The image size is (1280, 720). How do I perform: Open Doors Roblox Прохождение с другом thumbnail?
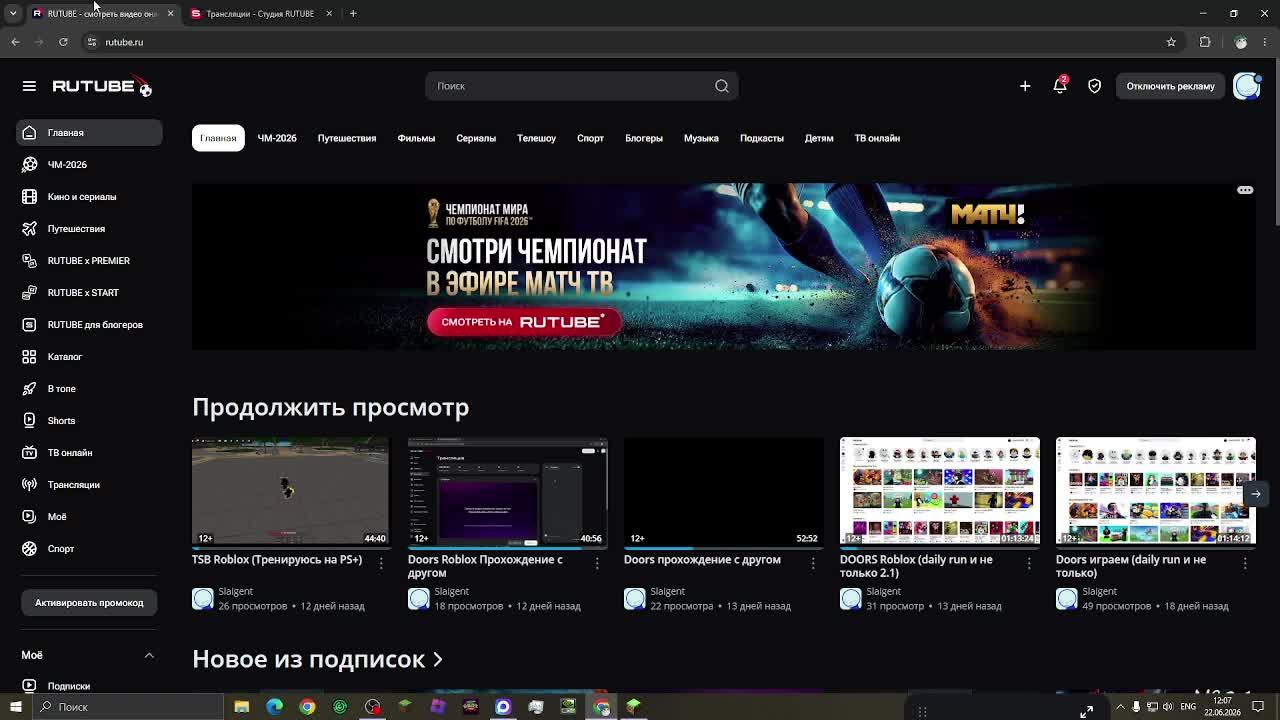point(508,491)
